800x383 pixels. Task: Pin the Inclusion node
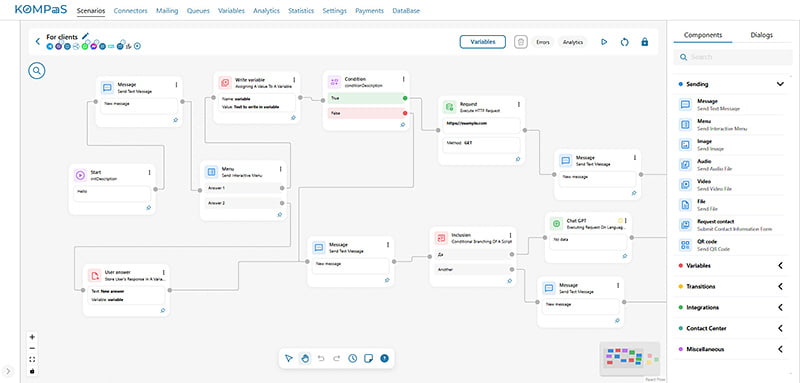[x=509, y=280]
